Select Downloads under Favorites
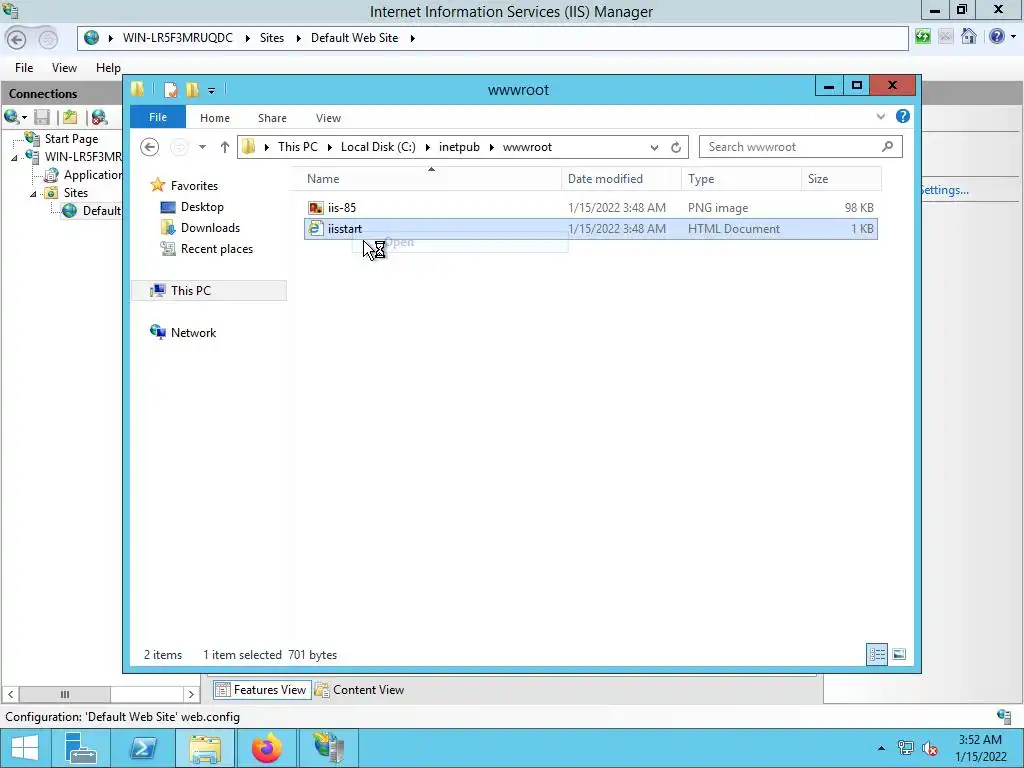The image size is (1024, 768). [210, 228]
